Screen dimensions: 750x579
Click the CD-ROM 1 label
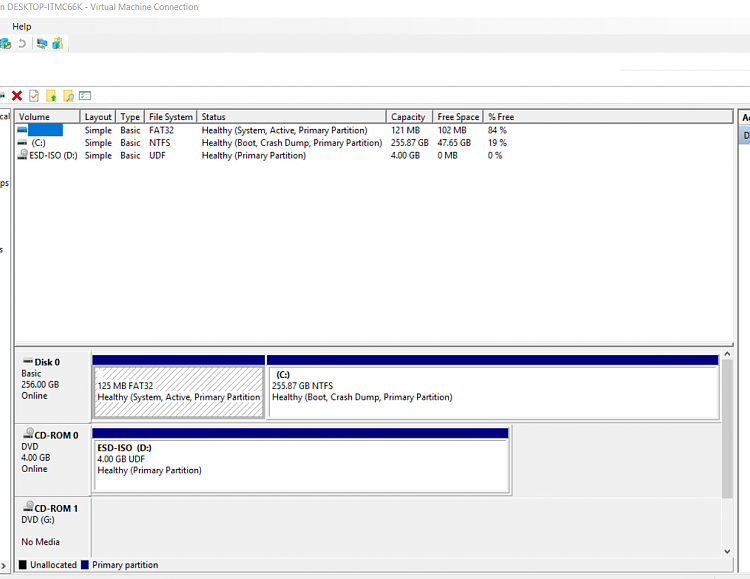coord(56,508)
